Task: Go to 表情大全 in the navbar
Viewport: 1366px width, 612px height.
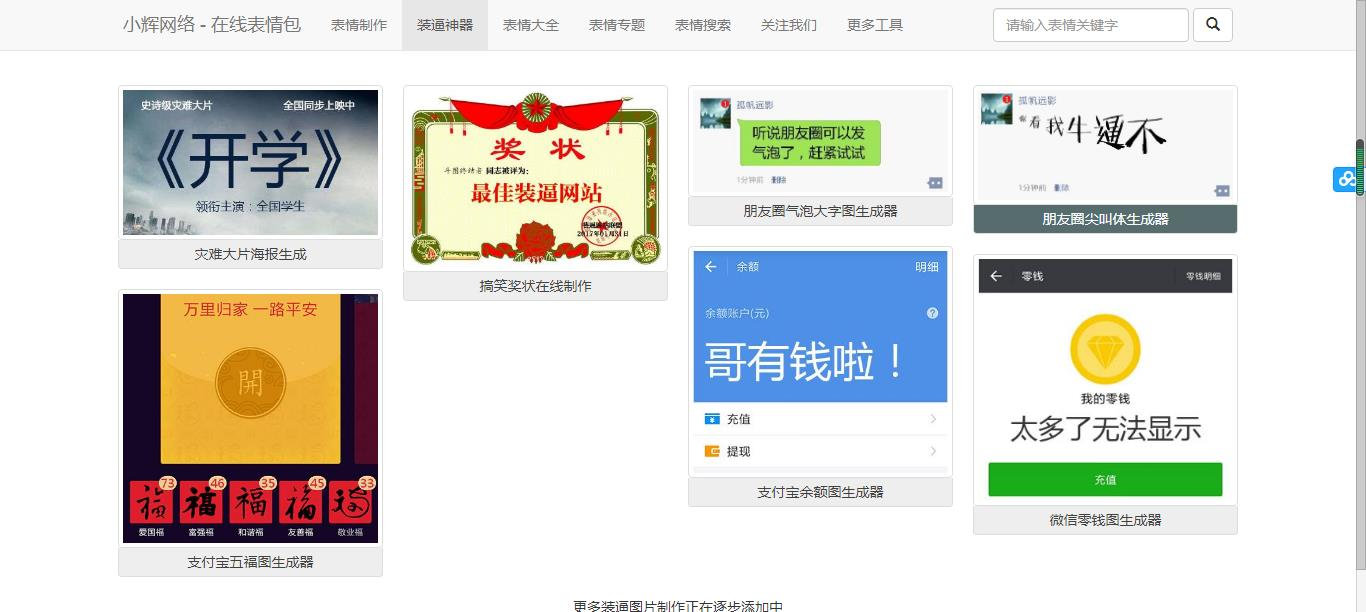Action: [x=531, y=25]
